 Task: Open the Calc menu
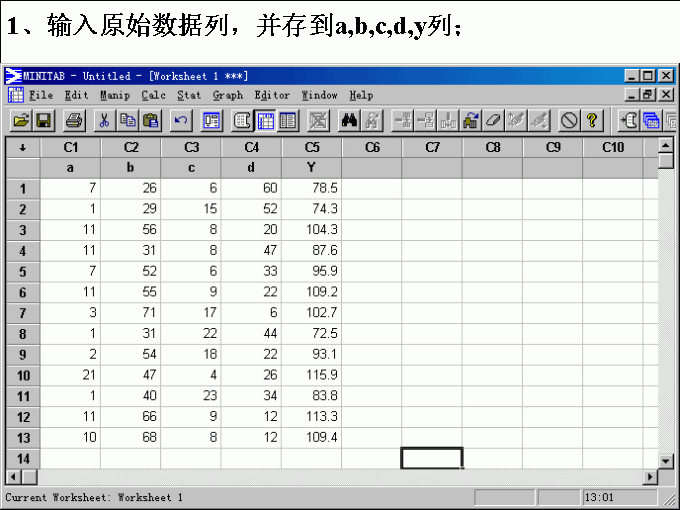[154, 95]
